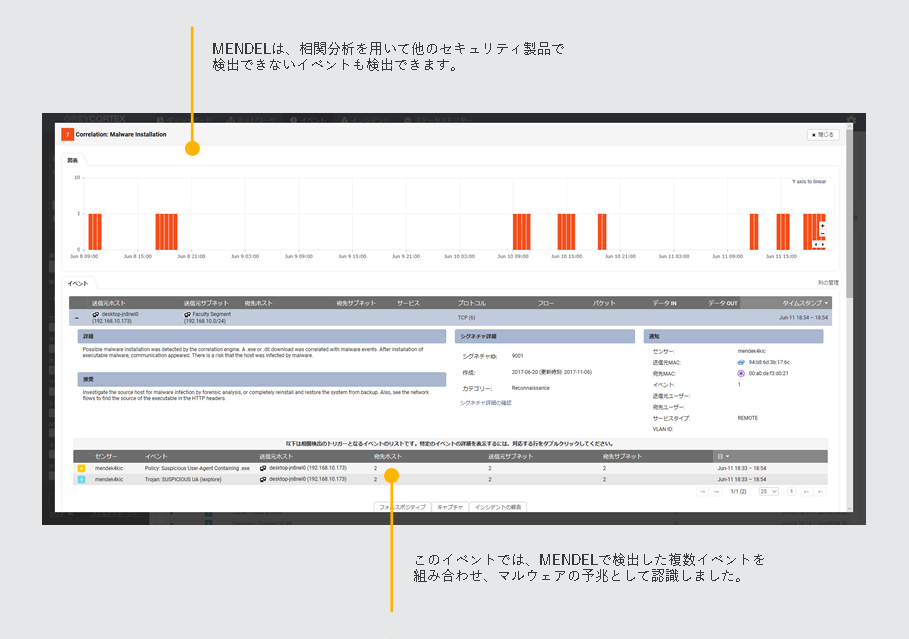Click the プロトコル column header
The image size is (909, 639).
click(472, 303)
